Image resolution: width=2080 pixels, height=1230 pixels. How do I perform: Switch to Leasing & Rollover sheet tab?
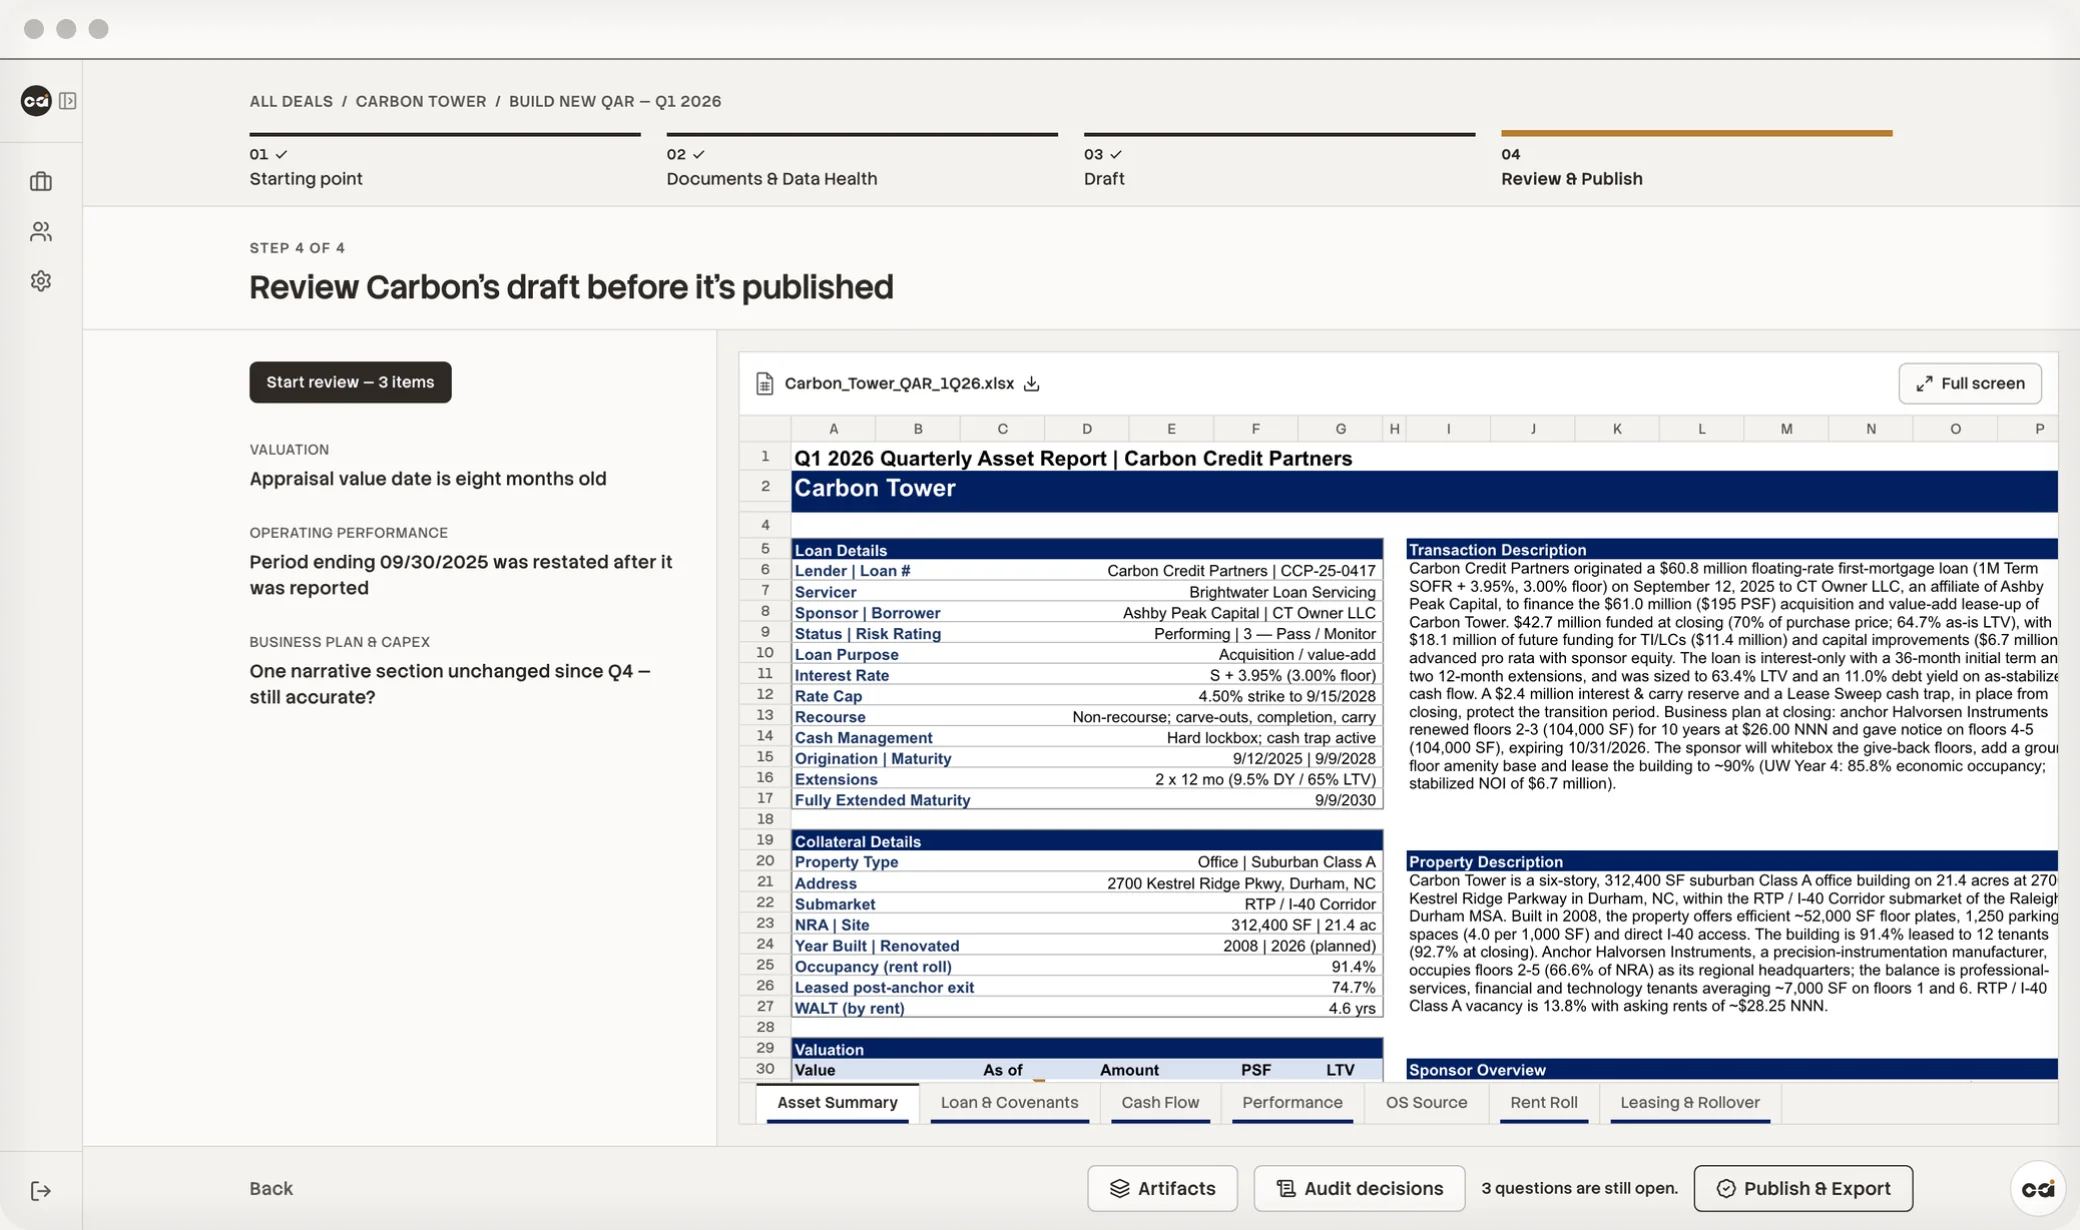coord(1690,1103)
